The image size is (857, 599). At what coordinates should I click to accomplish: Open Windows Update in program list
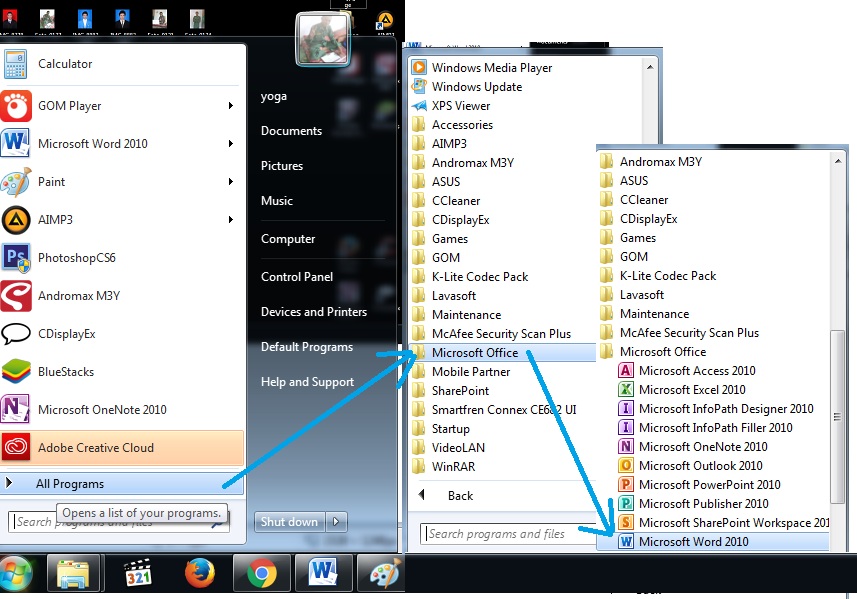point(477,87)
